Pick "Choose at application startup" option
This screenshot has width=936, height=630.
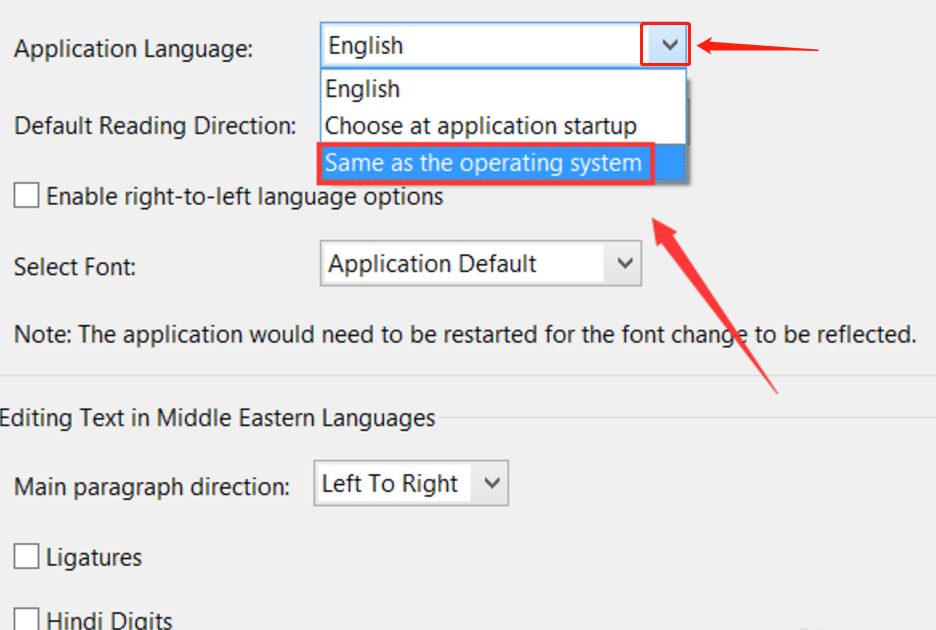coord(481,126)
